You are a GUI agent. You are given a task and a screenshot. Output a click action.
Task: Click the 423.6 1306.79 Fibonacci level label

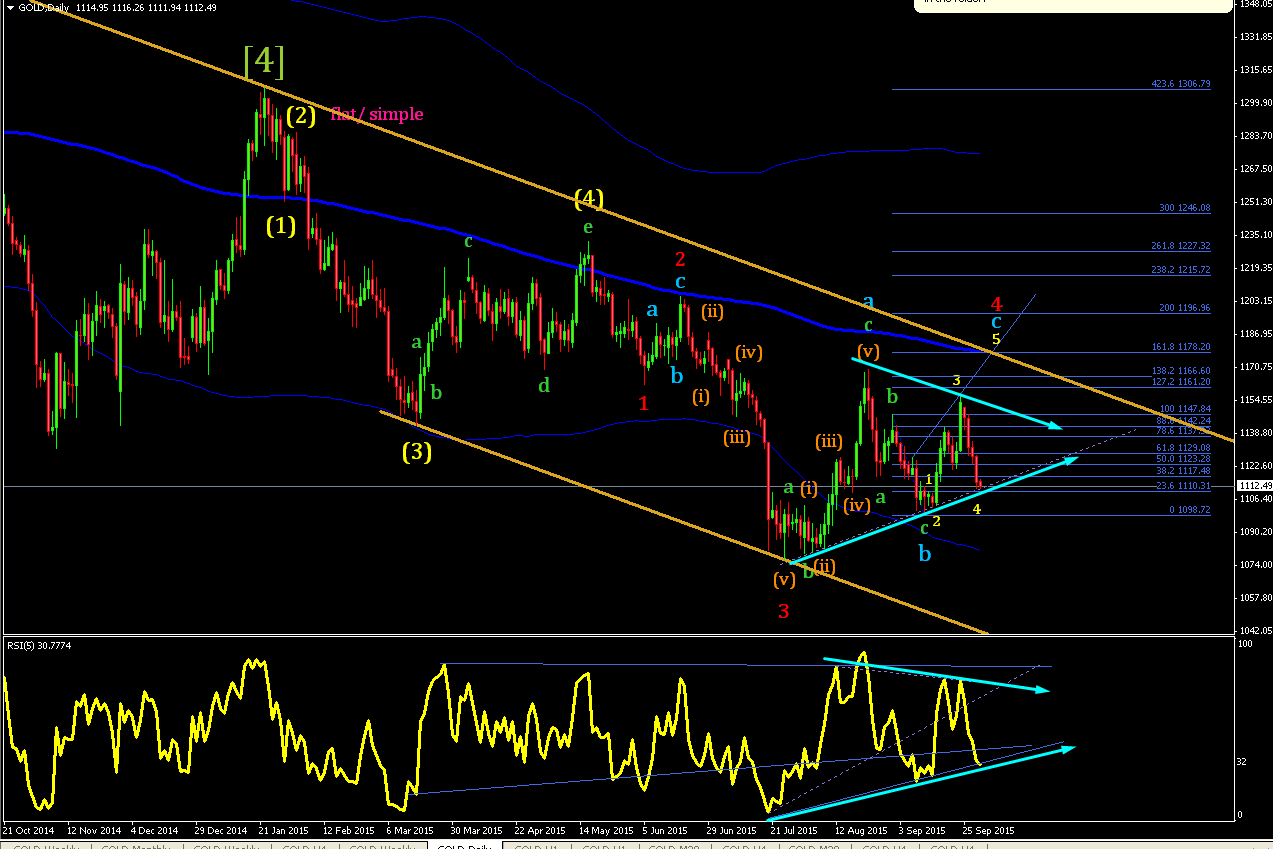(1181, 84)
